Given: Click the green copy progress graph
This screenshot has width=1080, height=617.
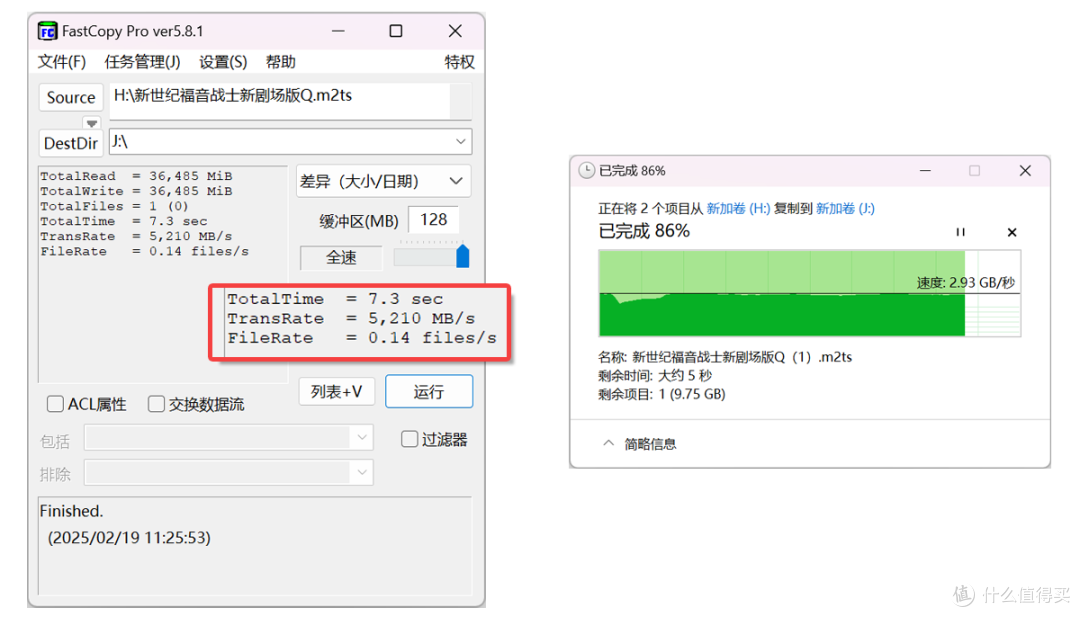Looking at the screenshot, I should (809, 293).
